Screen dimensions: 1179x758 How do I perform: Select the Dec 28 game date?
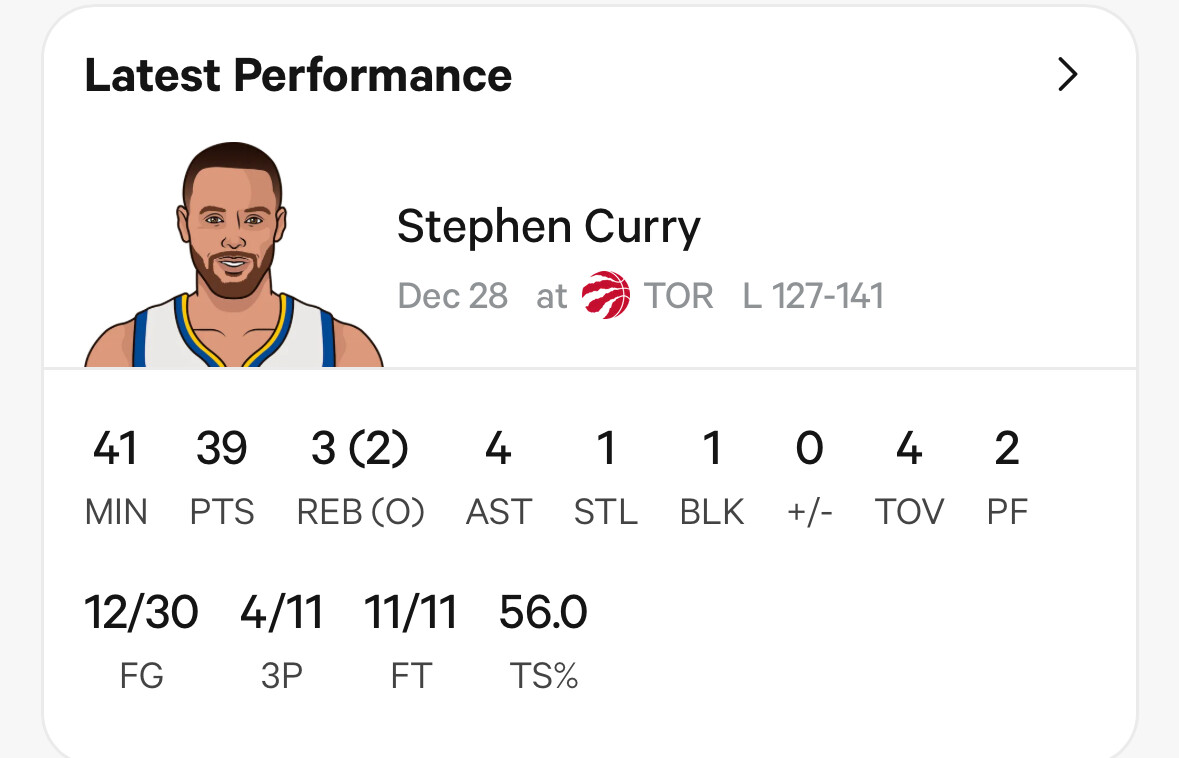pos(453,296)
